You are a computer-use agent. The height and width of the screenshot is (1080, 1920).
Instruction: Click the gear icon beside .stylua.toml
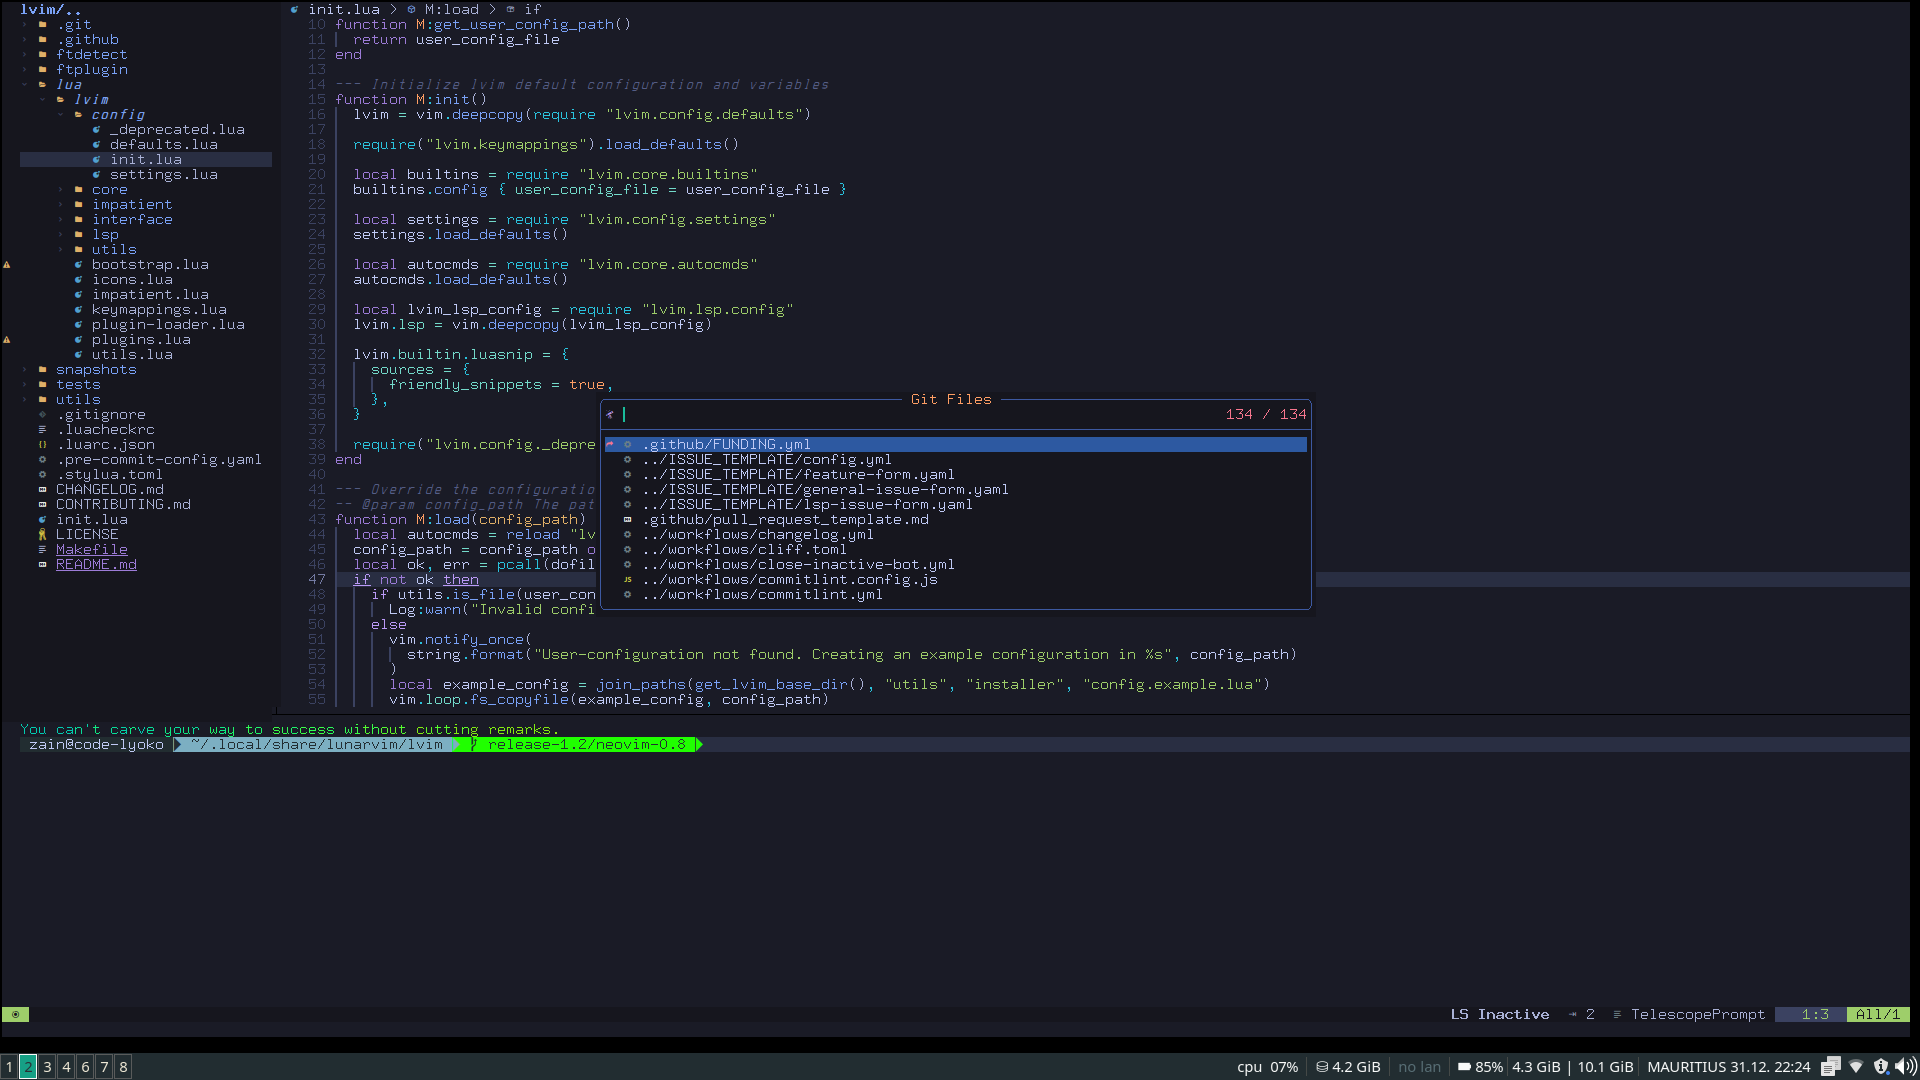click(x=42, y=475)
